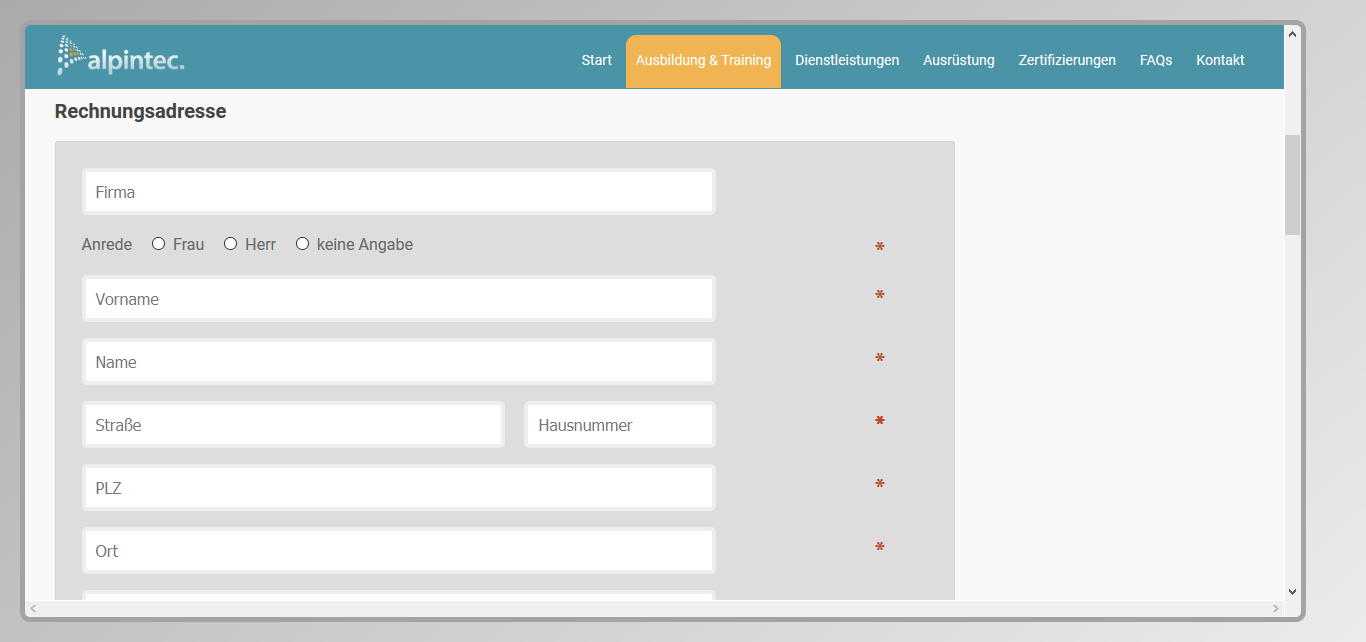
Task: Click the horizontal scrollbar right arrow
Action: coord(1276,608)
